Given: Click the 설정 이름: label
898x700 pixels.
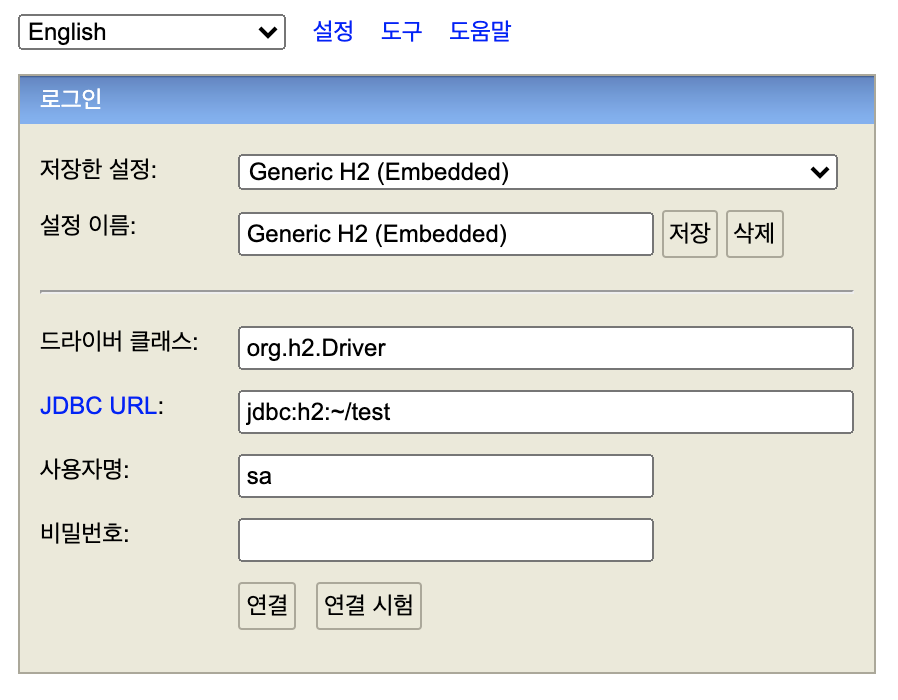Looking at the screenshot, I should coord(88,225).
